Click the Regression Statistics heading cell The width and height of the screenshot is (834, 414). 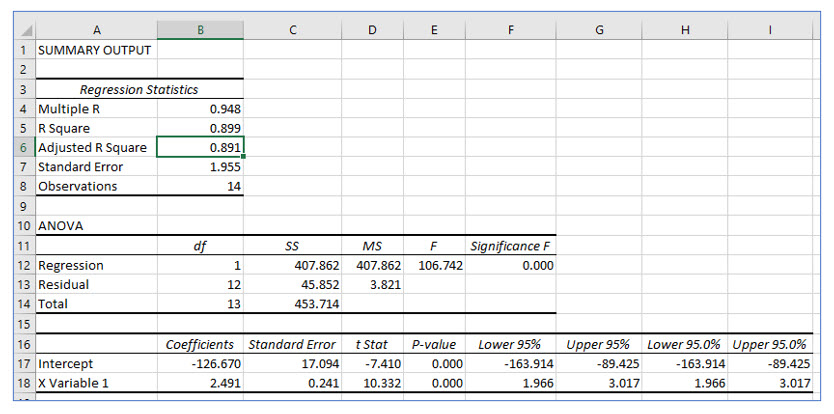[x=139, y=89]
